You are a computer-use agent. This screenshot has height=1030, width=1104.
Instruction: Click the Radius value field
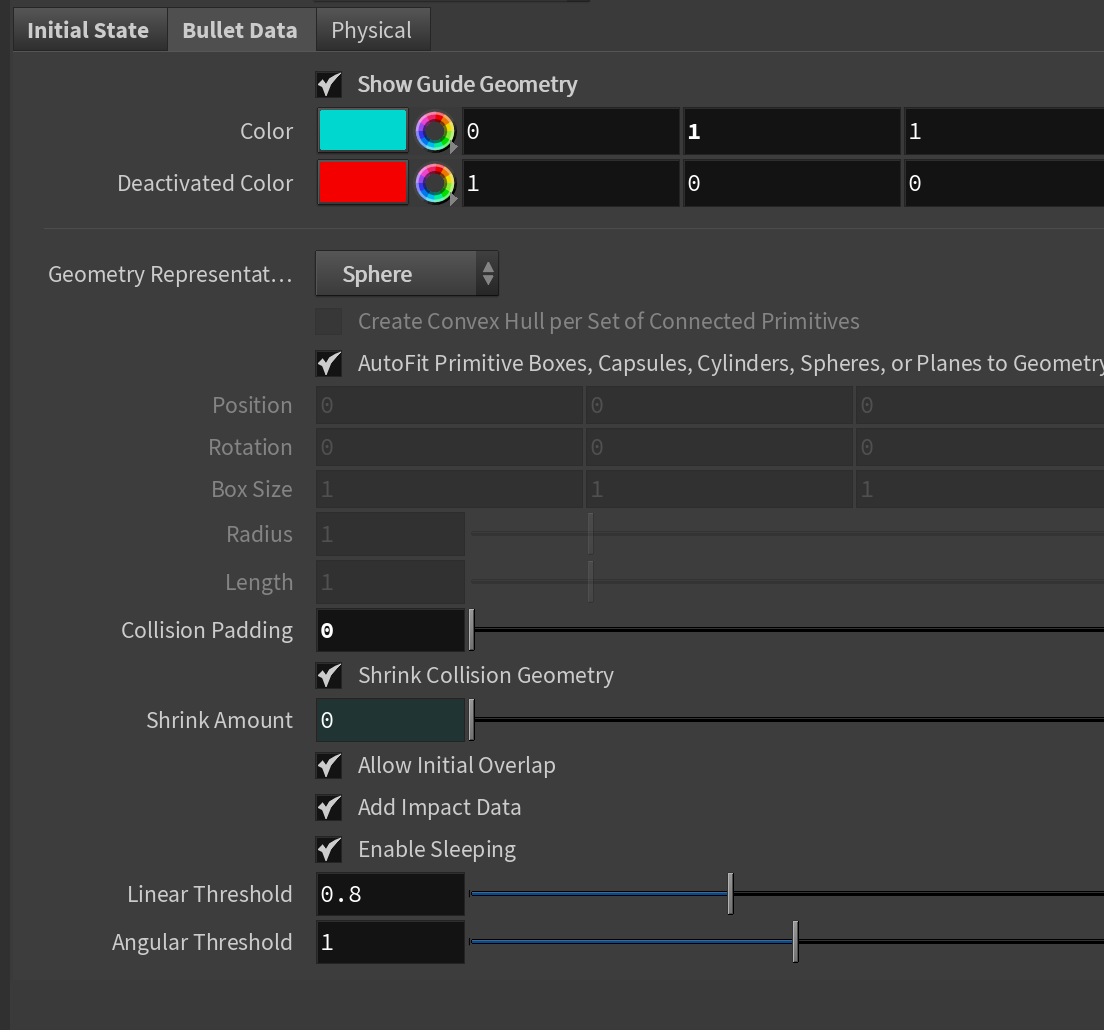pyautogui.click(x=390, y=534)
